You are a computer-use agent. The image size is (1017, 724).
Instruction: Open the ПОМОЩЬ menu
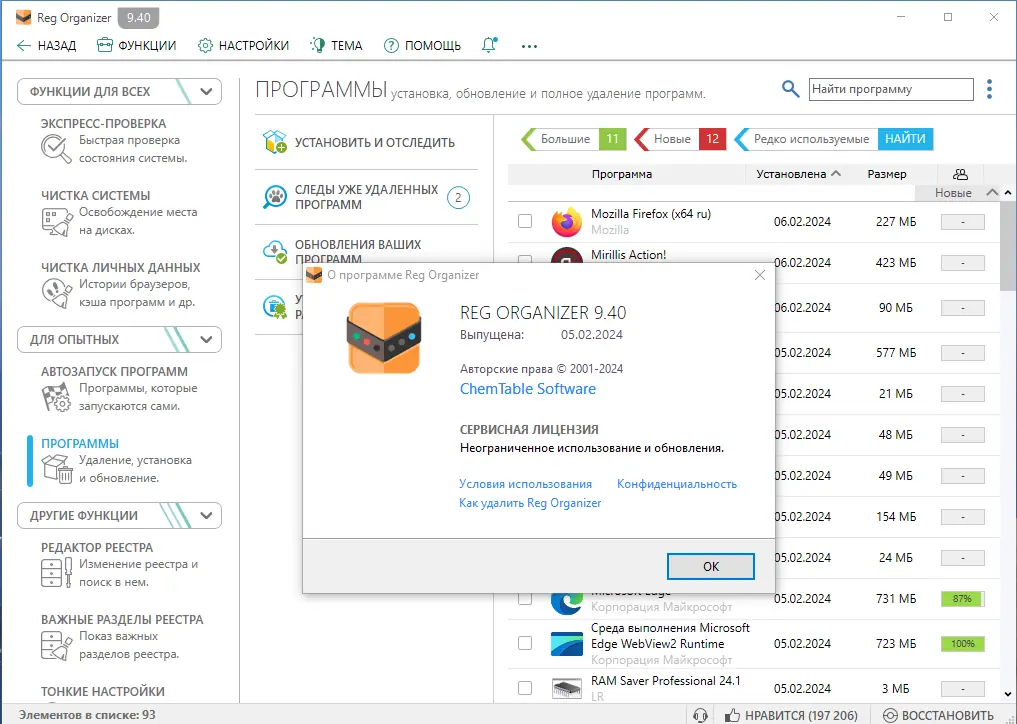coord(422,45)
